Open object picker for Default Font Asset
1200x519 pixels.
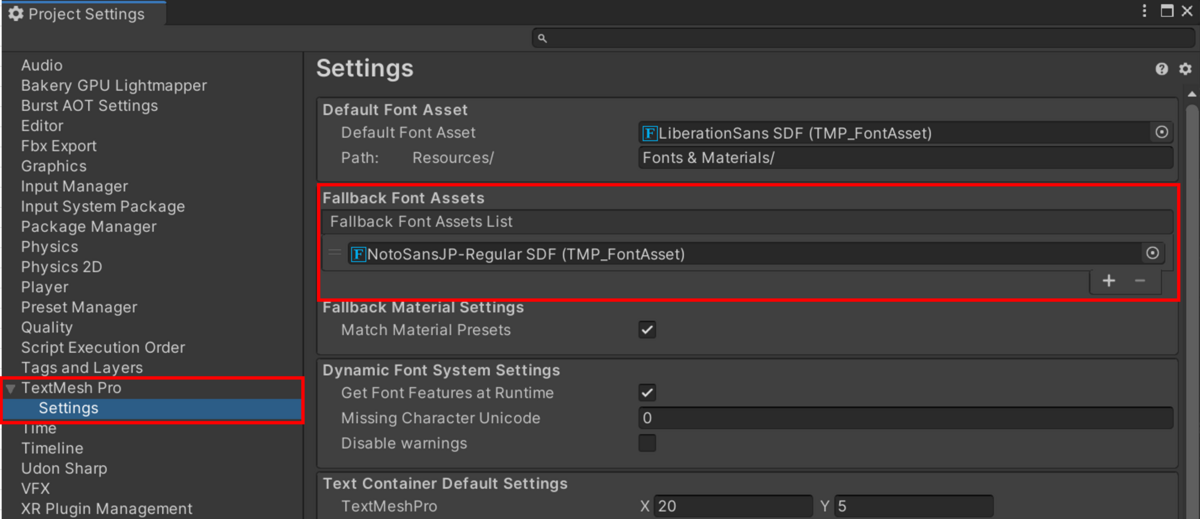pyautogui.click(x=1161, y=132)
